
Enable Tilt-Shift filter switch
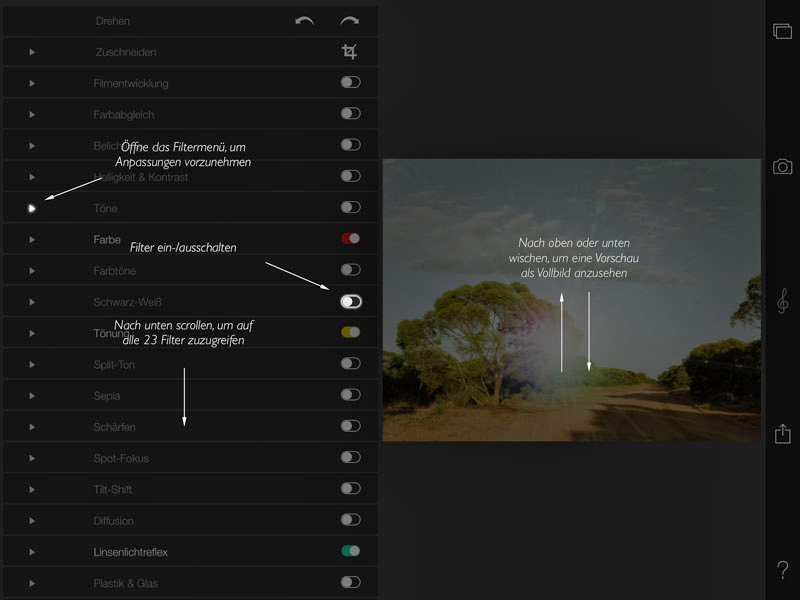[351, 488]
